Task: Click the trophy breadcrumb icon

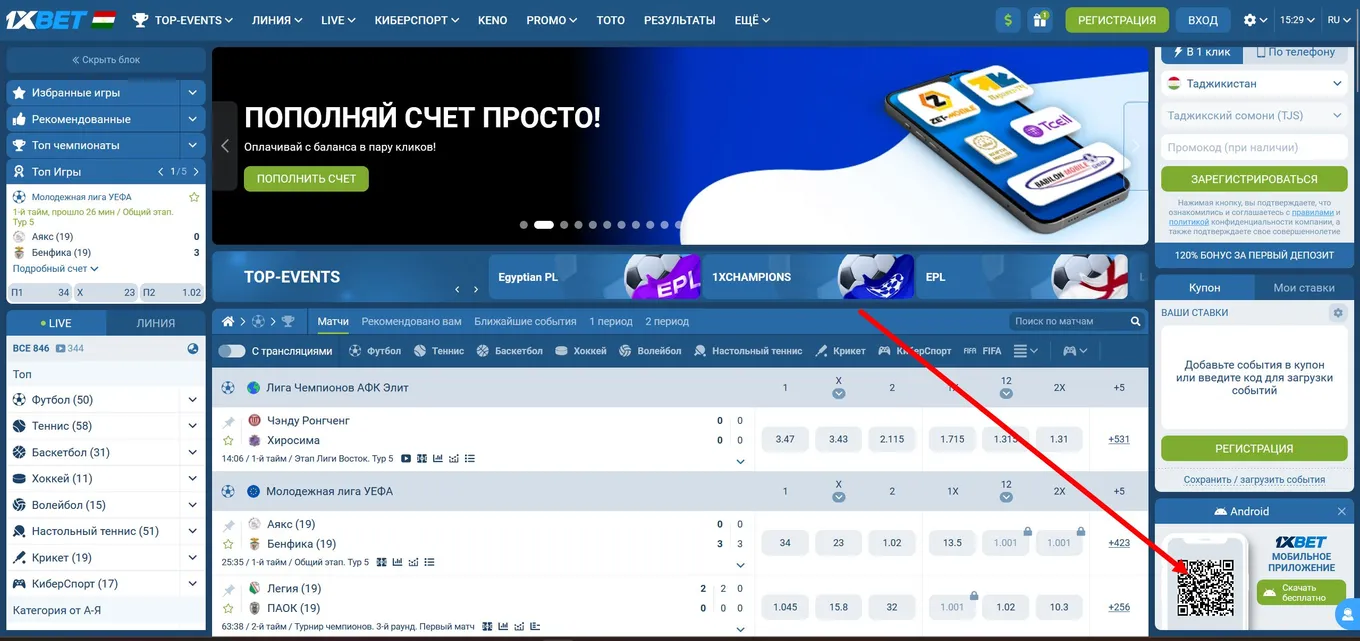Action: pos(288,322)
